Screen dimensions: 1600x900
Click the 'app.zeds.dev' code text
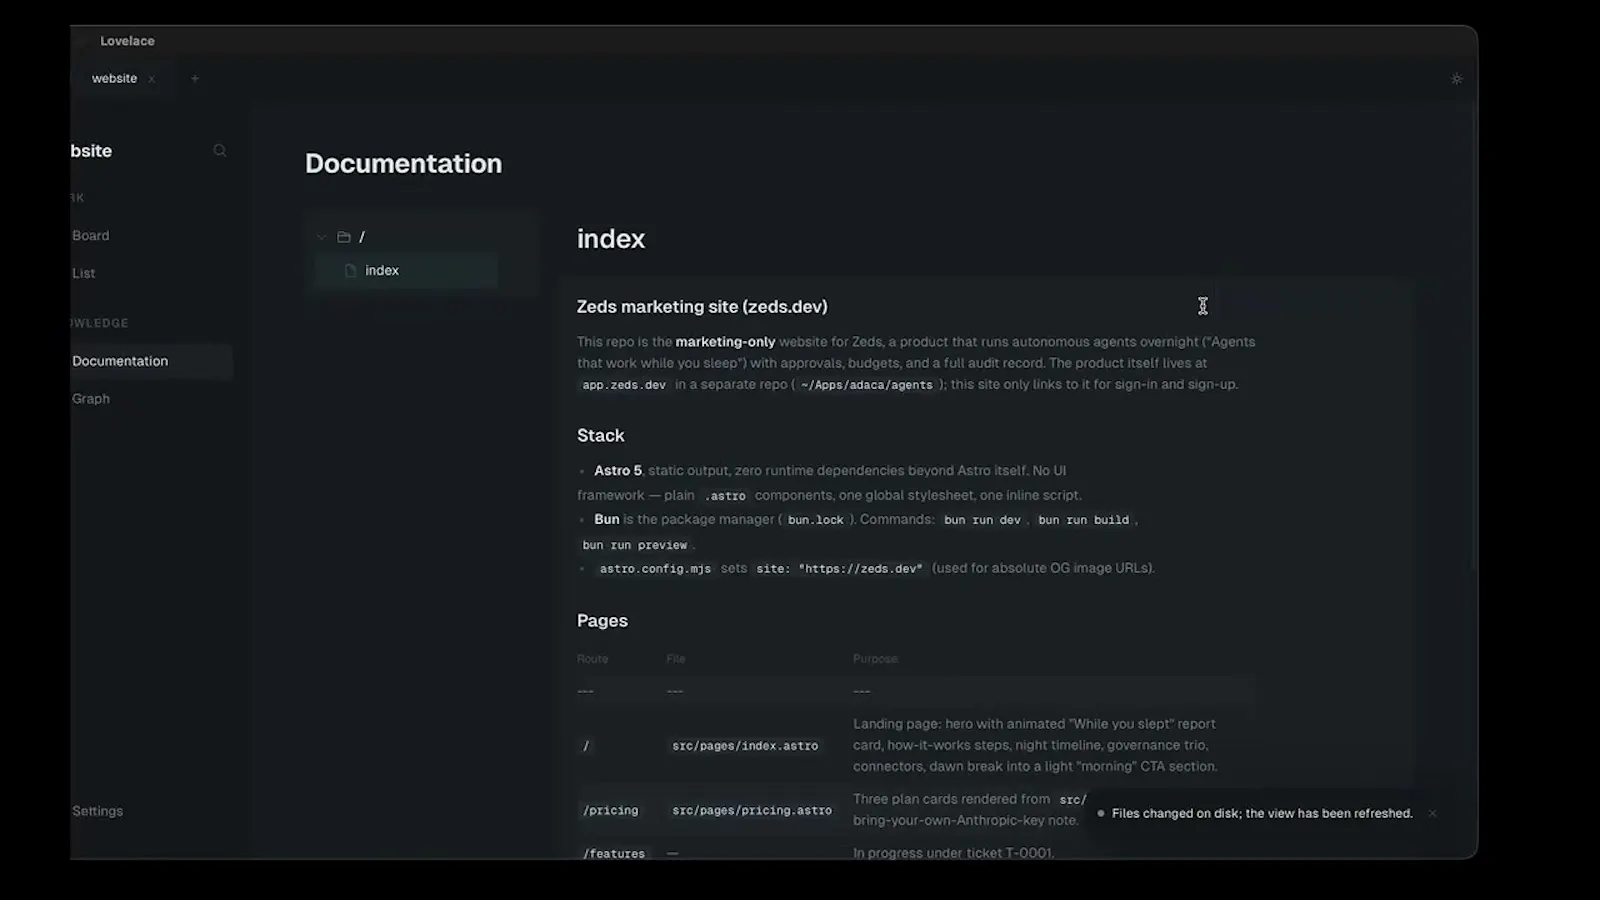624,385
